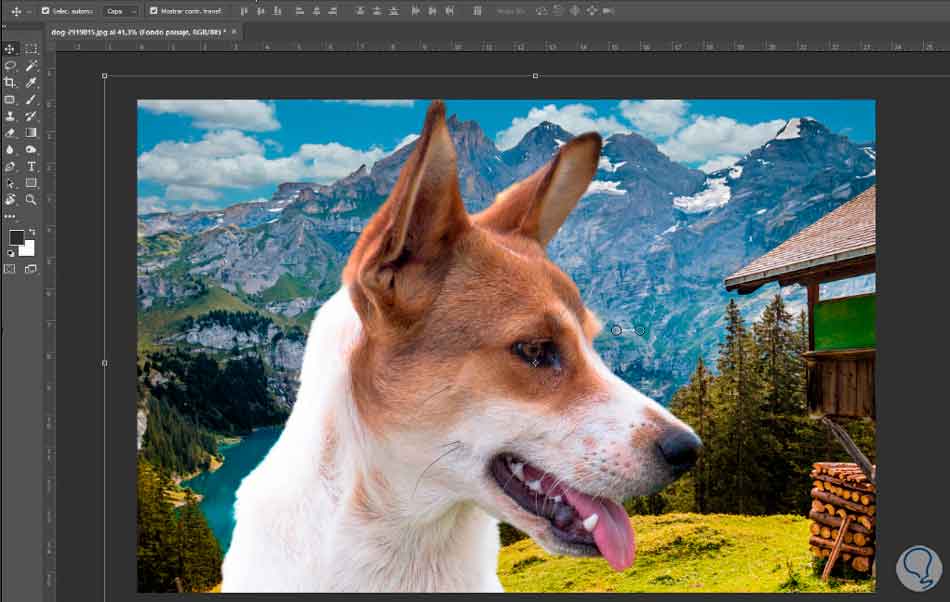Toggle the Mostrar contr. transf. checkbox
Viewport: 950px width, 602px height.
[153, 11]
